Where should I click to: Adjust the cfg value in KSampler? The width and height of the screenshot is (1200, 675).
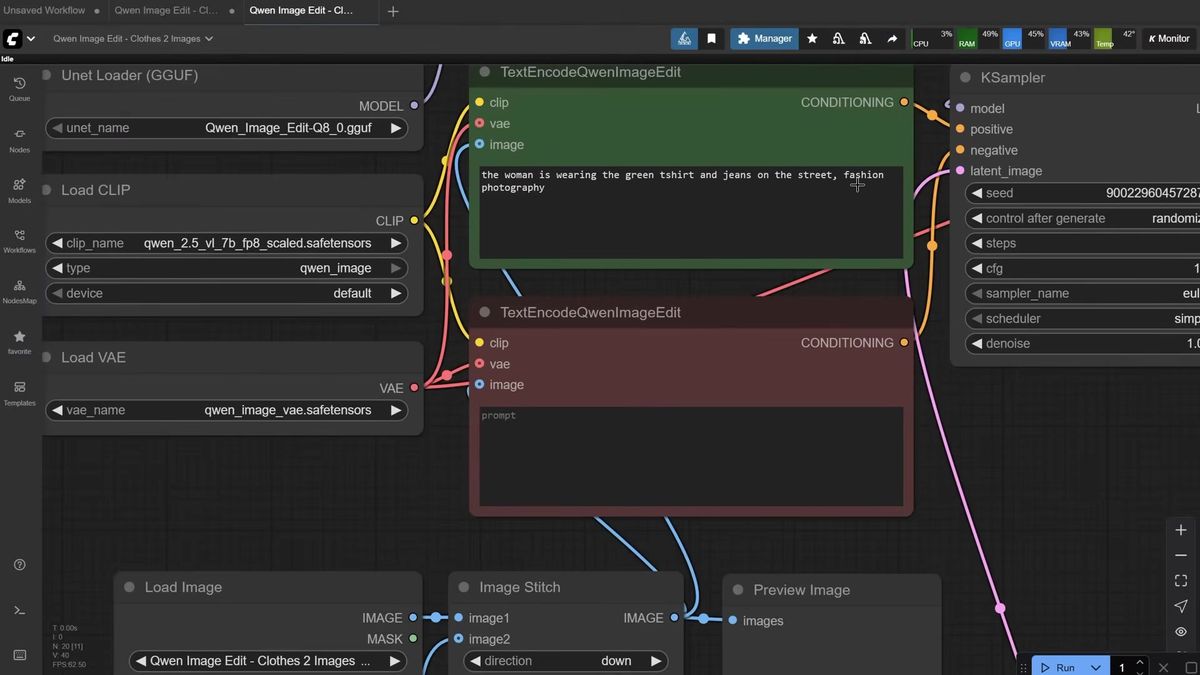[1083, 268]
